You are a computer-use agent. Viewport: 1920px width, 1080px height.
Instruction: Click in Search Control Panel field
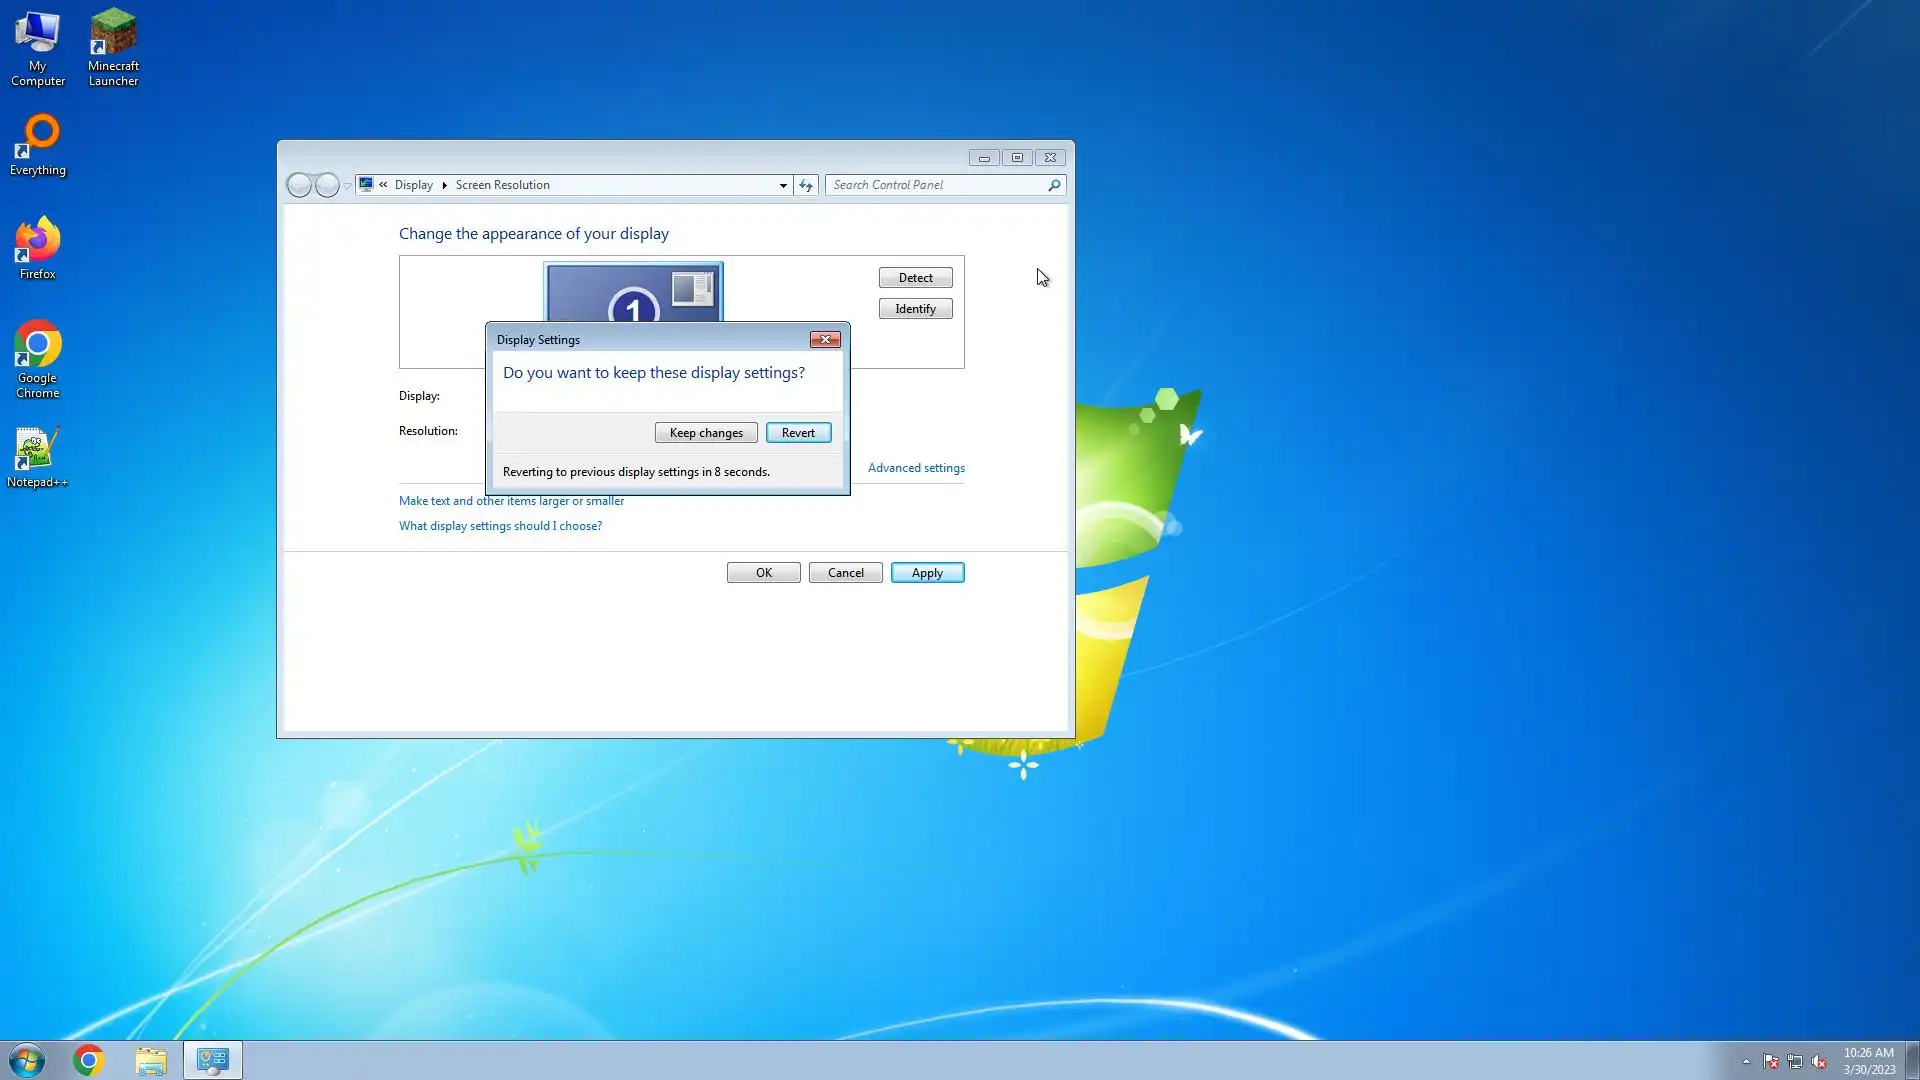(936, 185)
